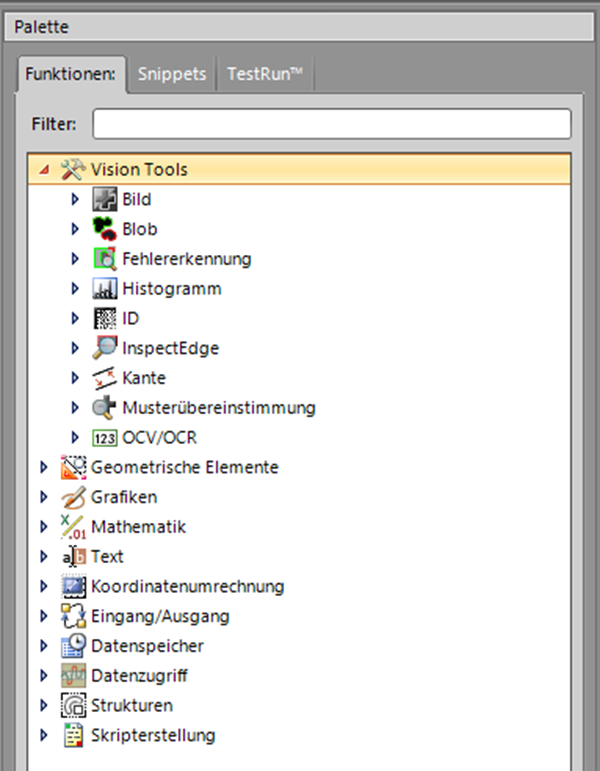Expand the Mathematik category
Viewport: 600px width, 771px height.
click(43, 527)
